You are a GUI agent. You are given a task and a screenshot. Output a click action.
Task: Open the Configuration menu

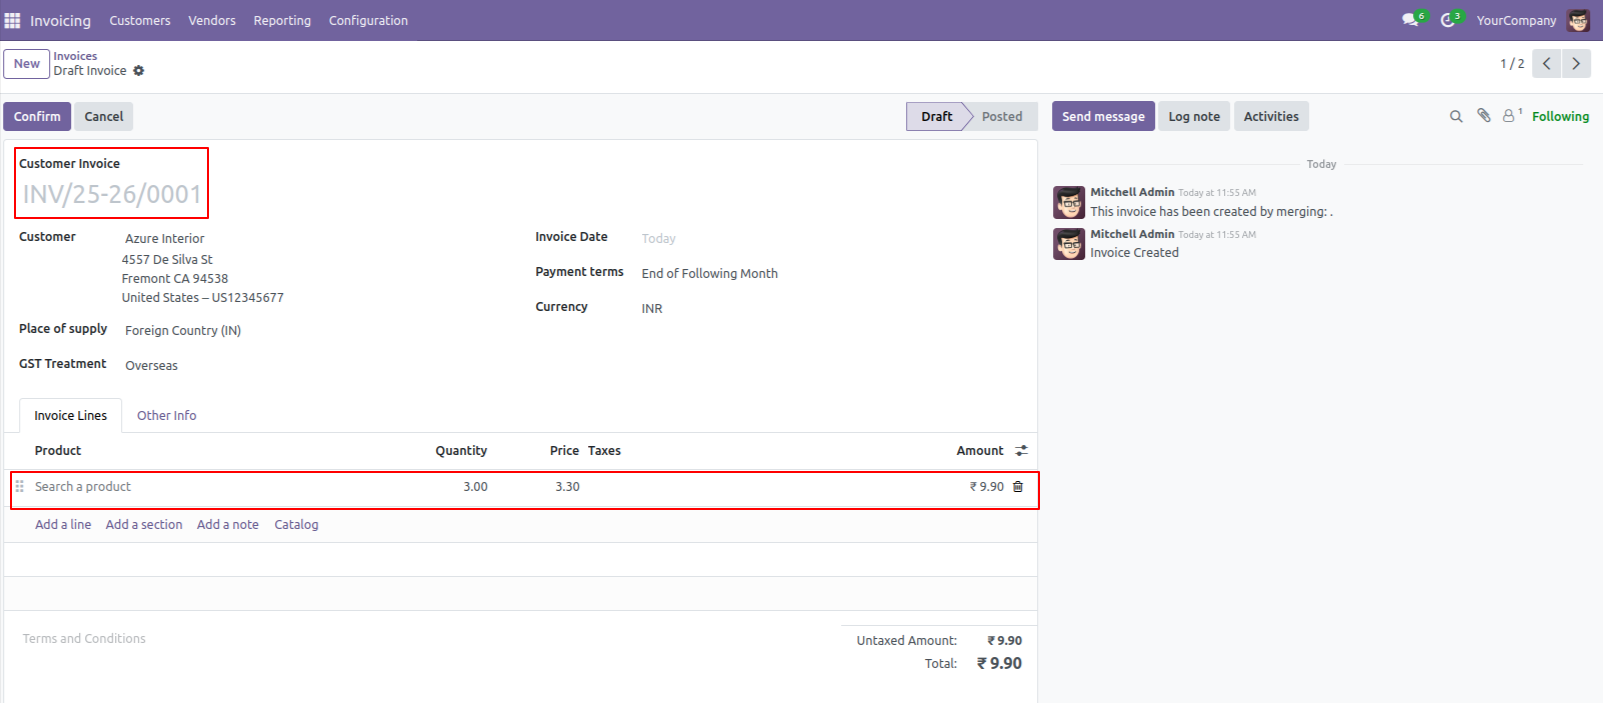[x=368, y=20]
